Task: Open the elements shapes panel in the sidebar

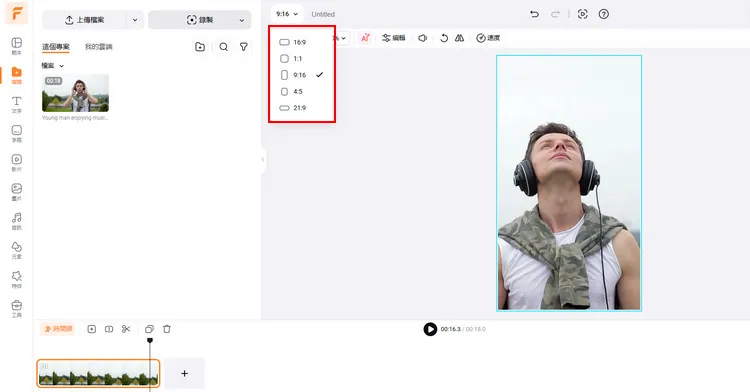Action: (16, 250)
